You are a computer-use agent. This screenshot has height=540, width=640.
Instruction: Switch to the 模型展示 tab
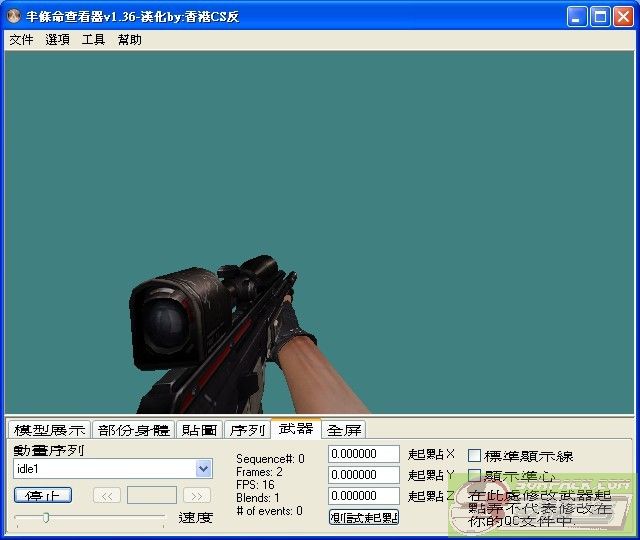click(x=49, y=430)
